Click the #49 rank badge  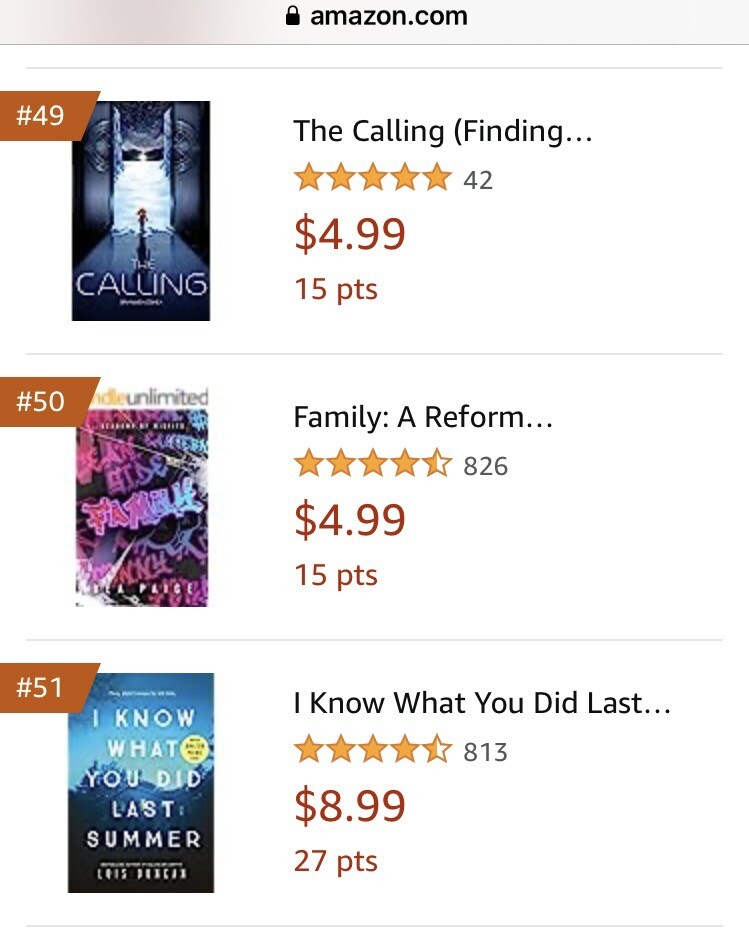(x=42, y=116)
